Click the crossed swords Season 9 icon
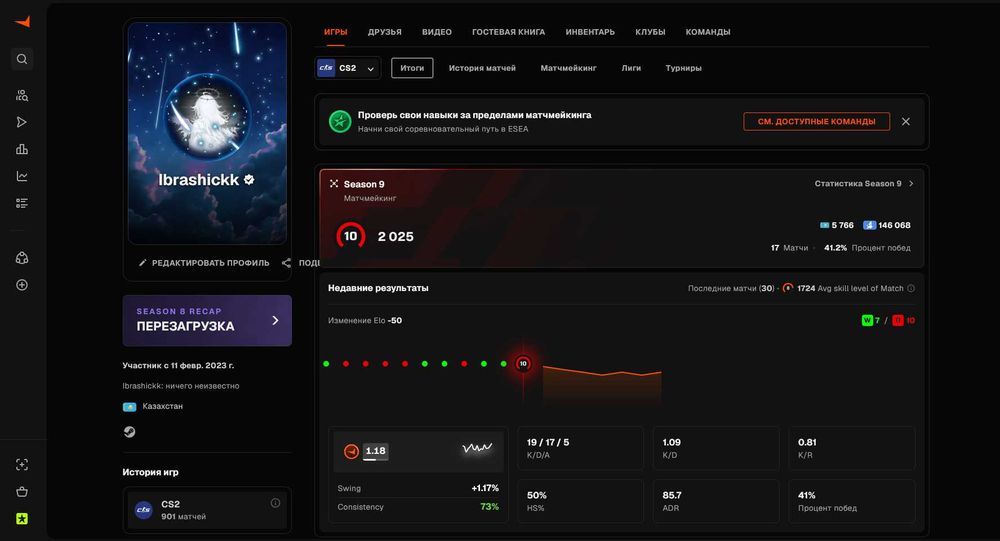Image resolution: width=1000 pixels, height=541 pixels. [x=334, y=184]
